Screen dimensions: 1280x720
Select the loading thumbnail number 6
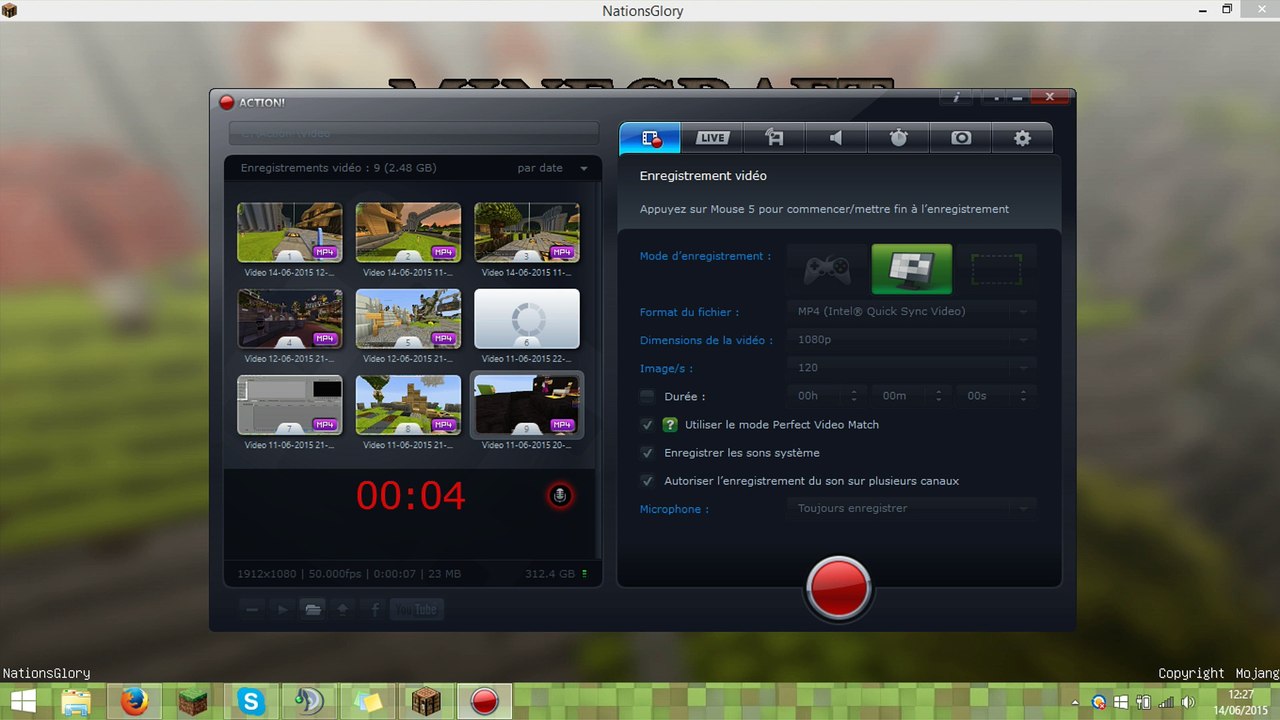(527, 318)
